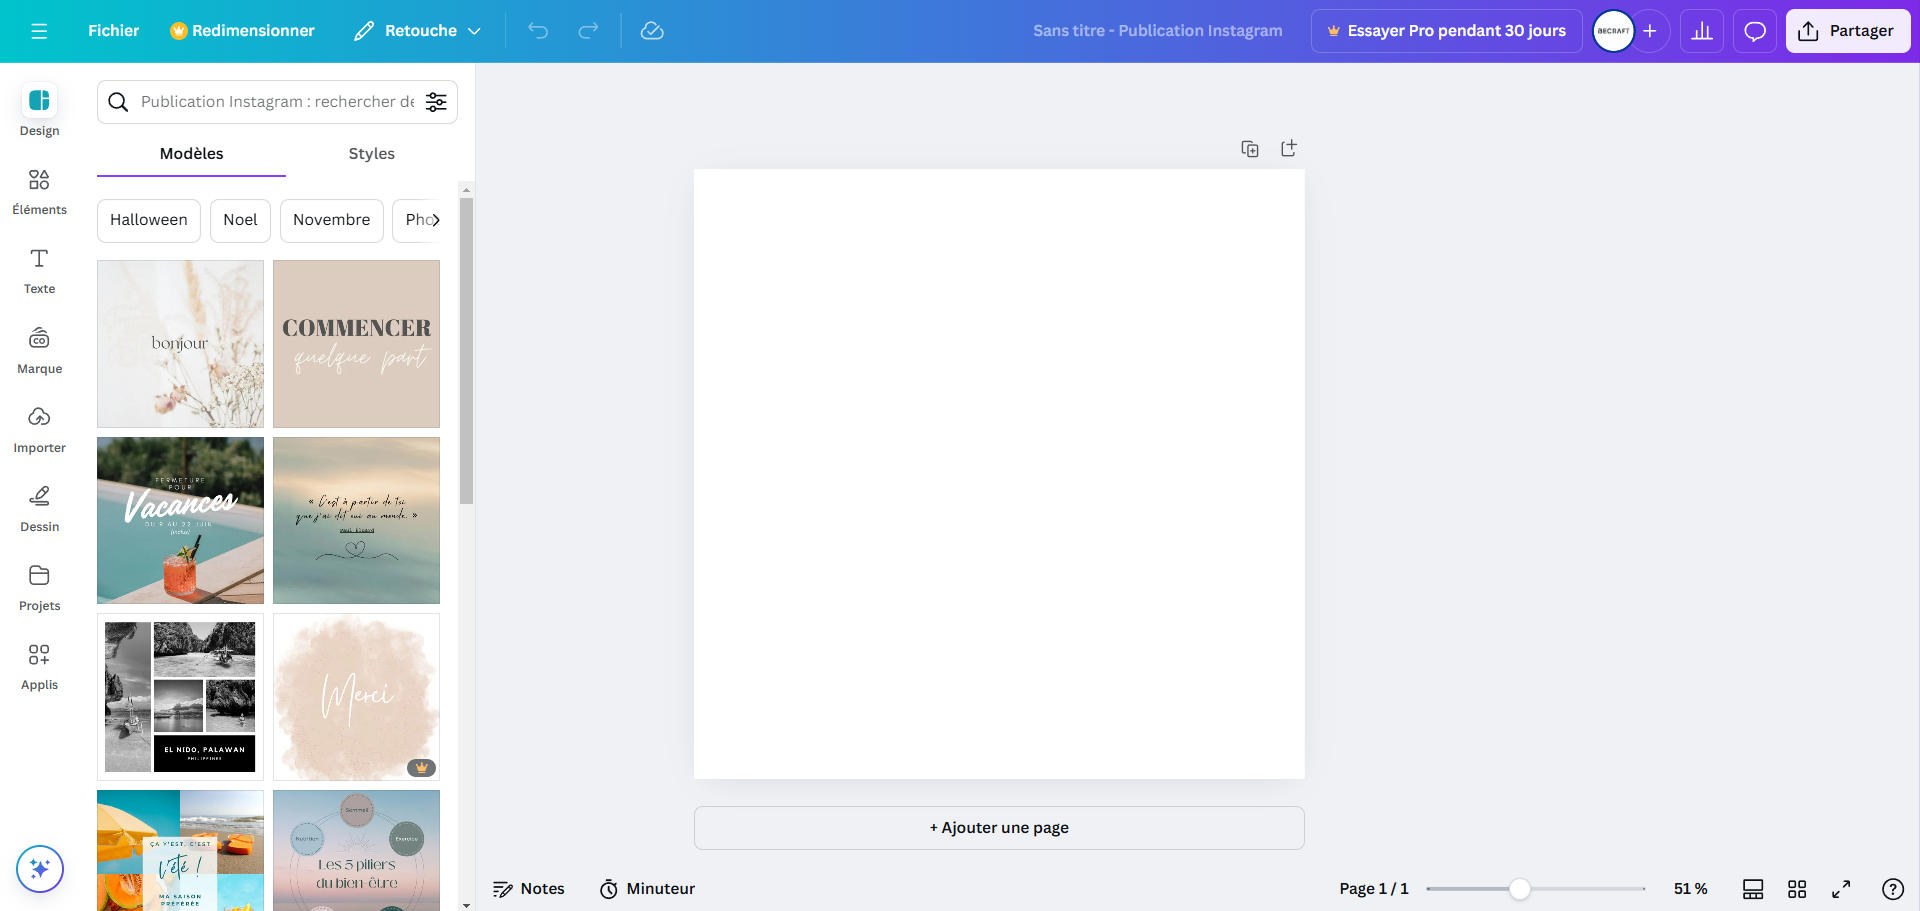
Task: Start the Minuteur timer
Action: tap(647, 889)
